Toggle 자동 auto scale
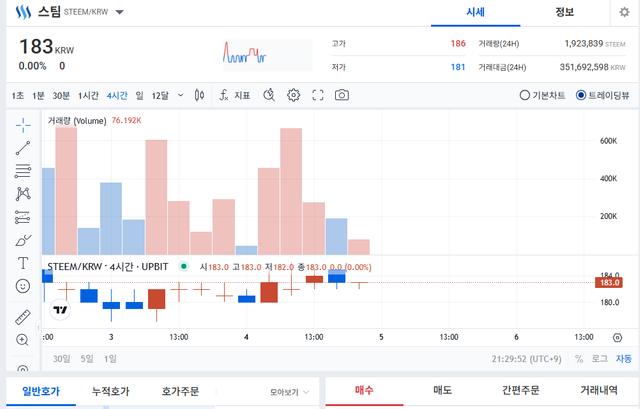The height and width of the screenshot is (409, 640). (624, 359)
